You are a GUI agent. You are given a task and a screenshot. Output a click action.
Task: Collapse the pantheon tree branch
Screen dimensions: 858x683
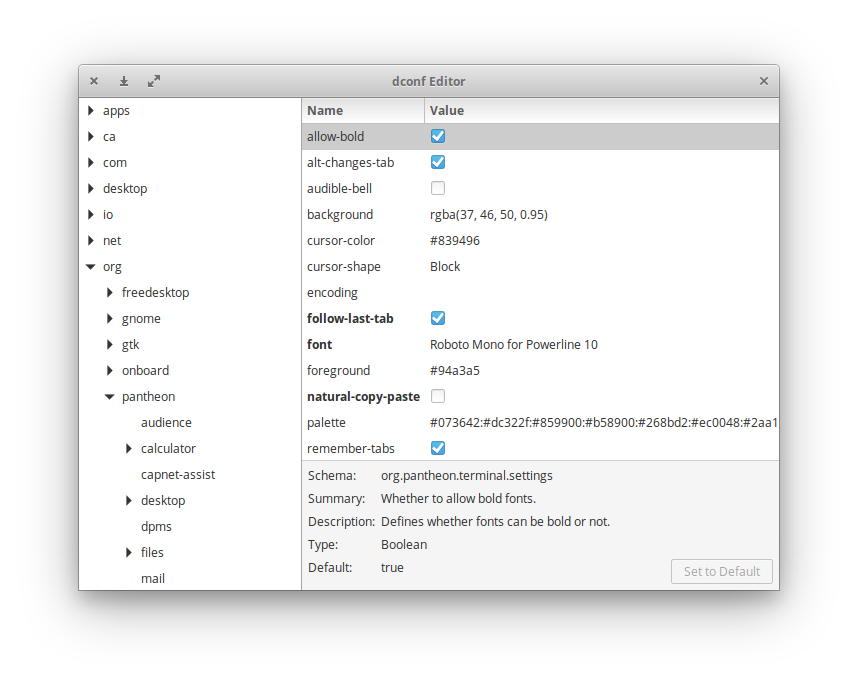[109, 396]
